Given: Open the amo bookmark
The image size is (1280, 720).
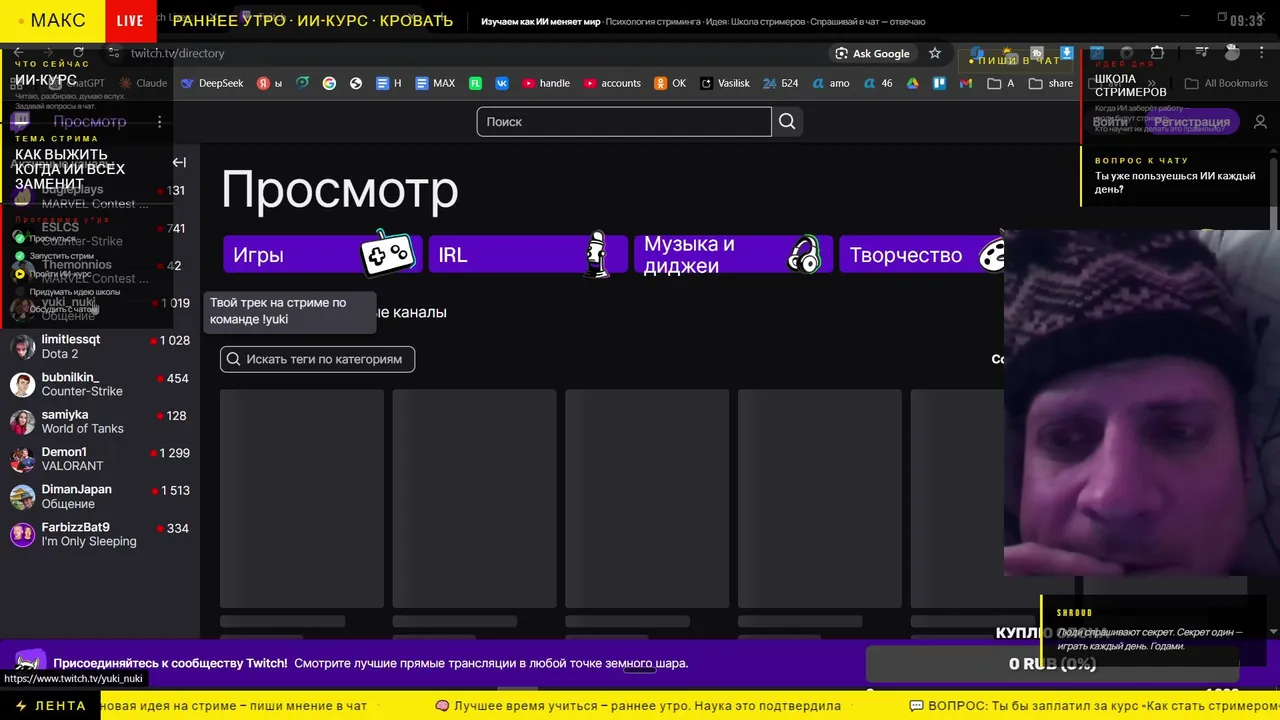Looking at the screenshot, I should click(x=830, y=83).
